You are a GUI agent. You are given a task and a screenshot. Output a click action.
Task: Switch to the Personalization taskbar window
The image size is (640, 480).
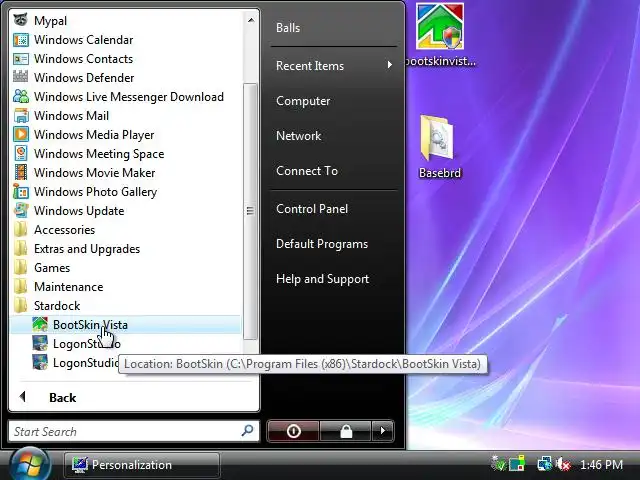pyautogui.click(x=142, y=464)
